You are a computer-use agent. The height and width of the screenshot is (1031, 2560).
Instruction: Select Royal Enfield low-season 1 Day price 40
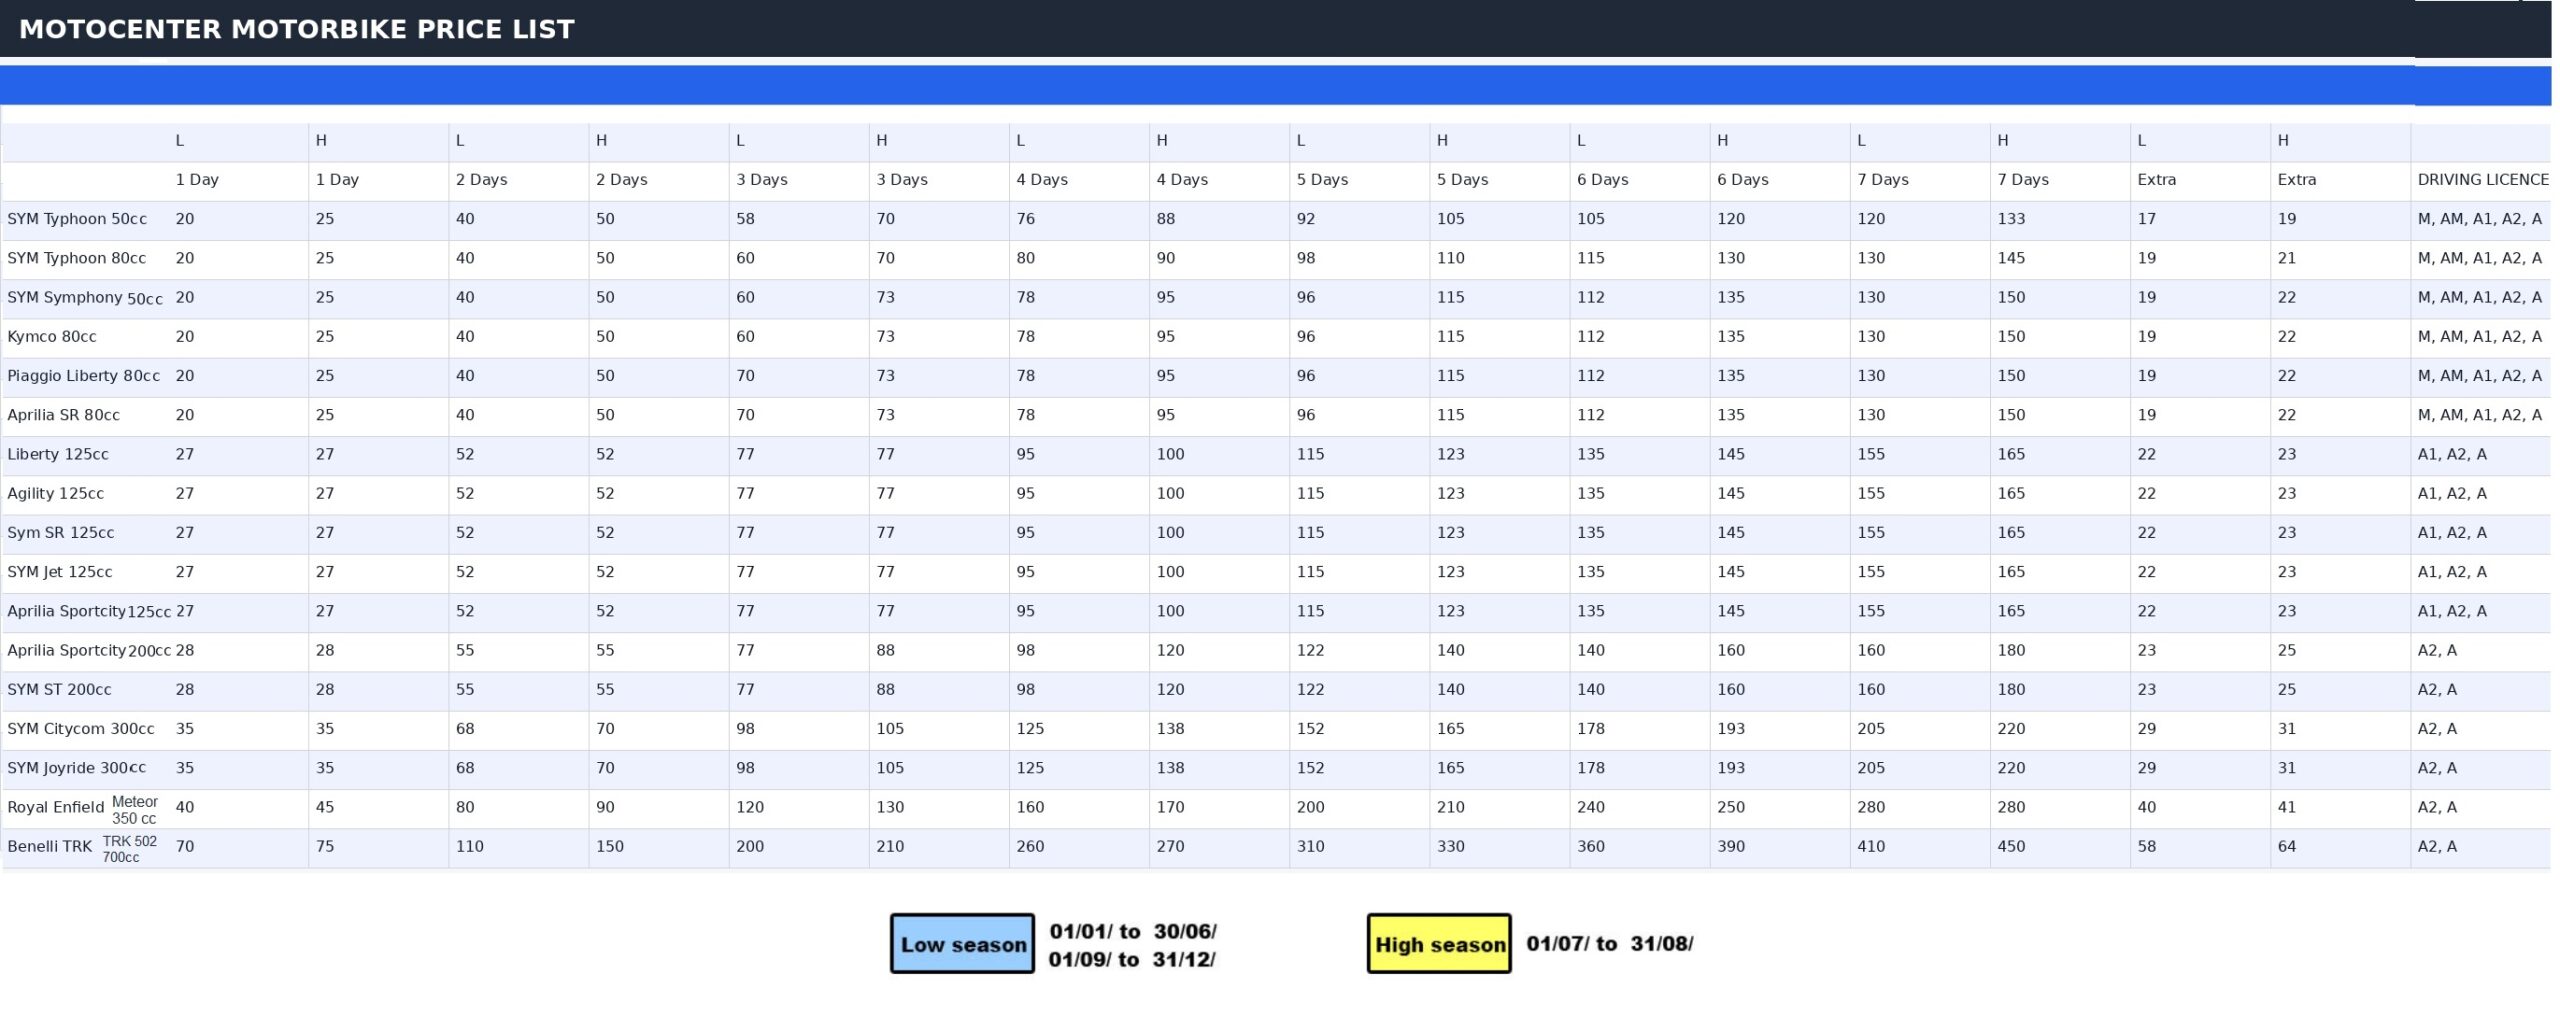coord(185,807)
